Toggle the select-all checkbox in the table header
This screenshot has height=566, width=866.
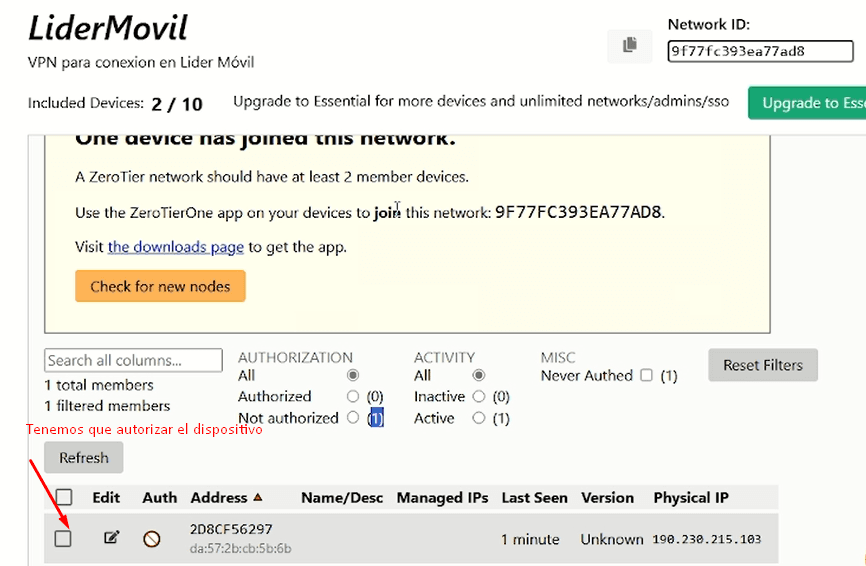[x=64, y=497]
